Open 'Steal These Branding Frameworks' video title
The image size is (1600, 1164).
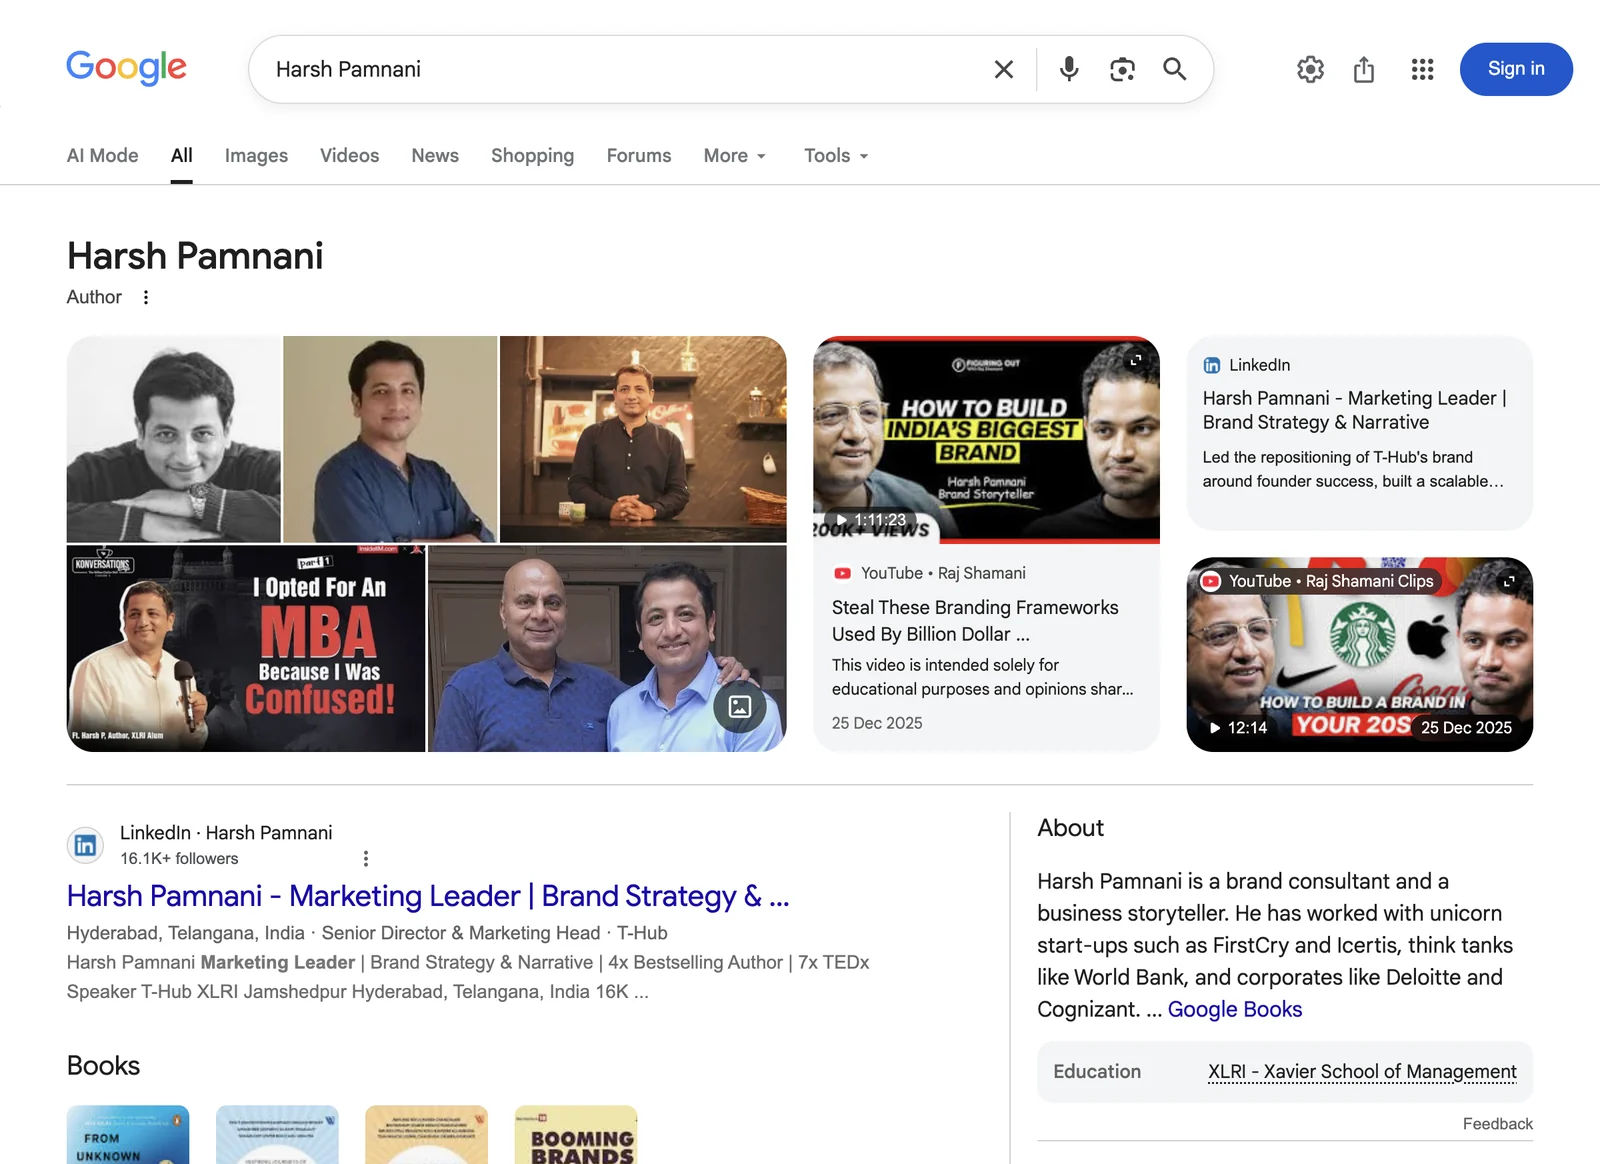coord(975,620)
